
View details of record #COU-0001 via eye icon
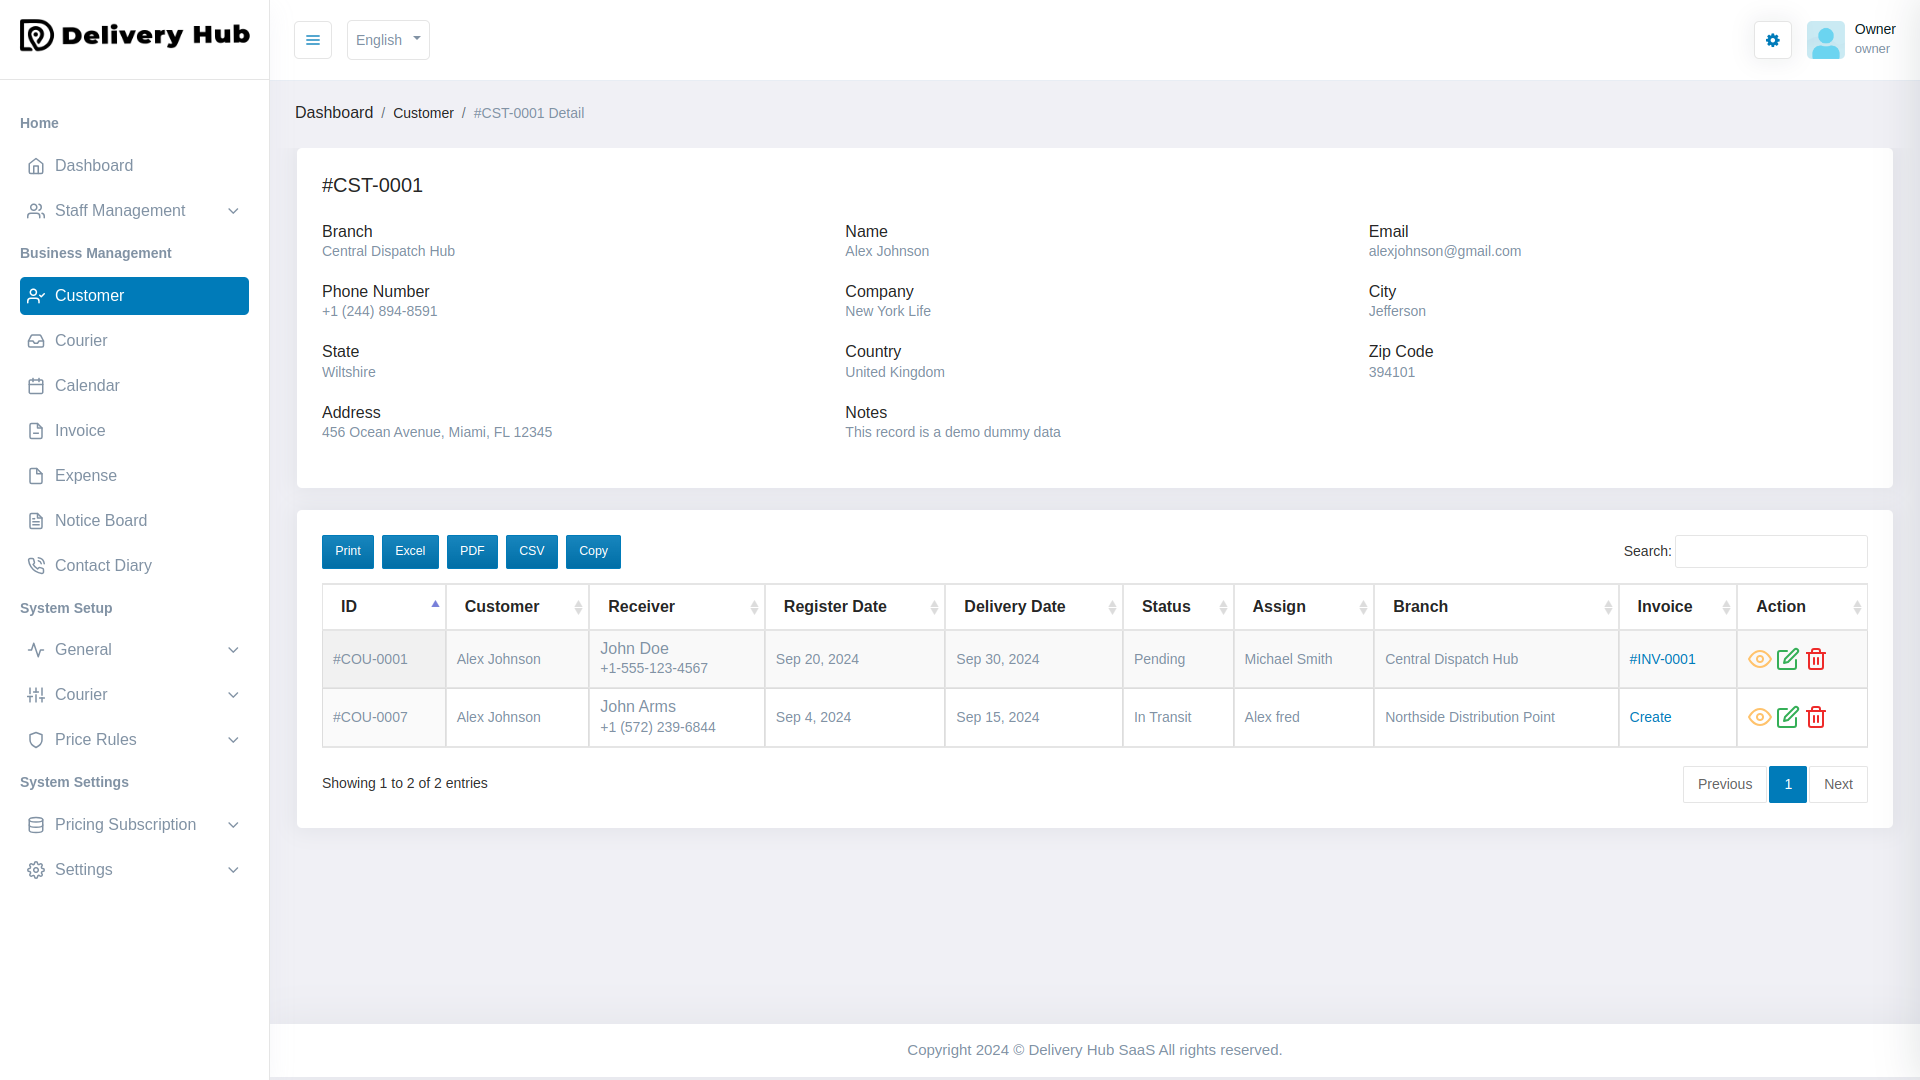(1760, 659)
